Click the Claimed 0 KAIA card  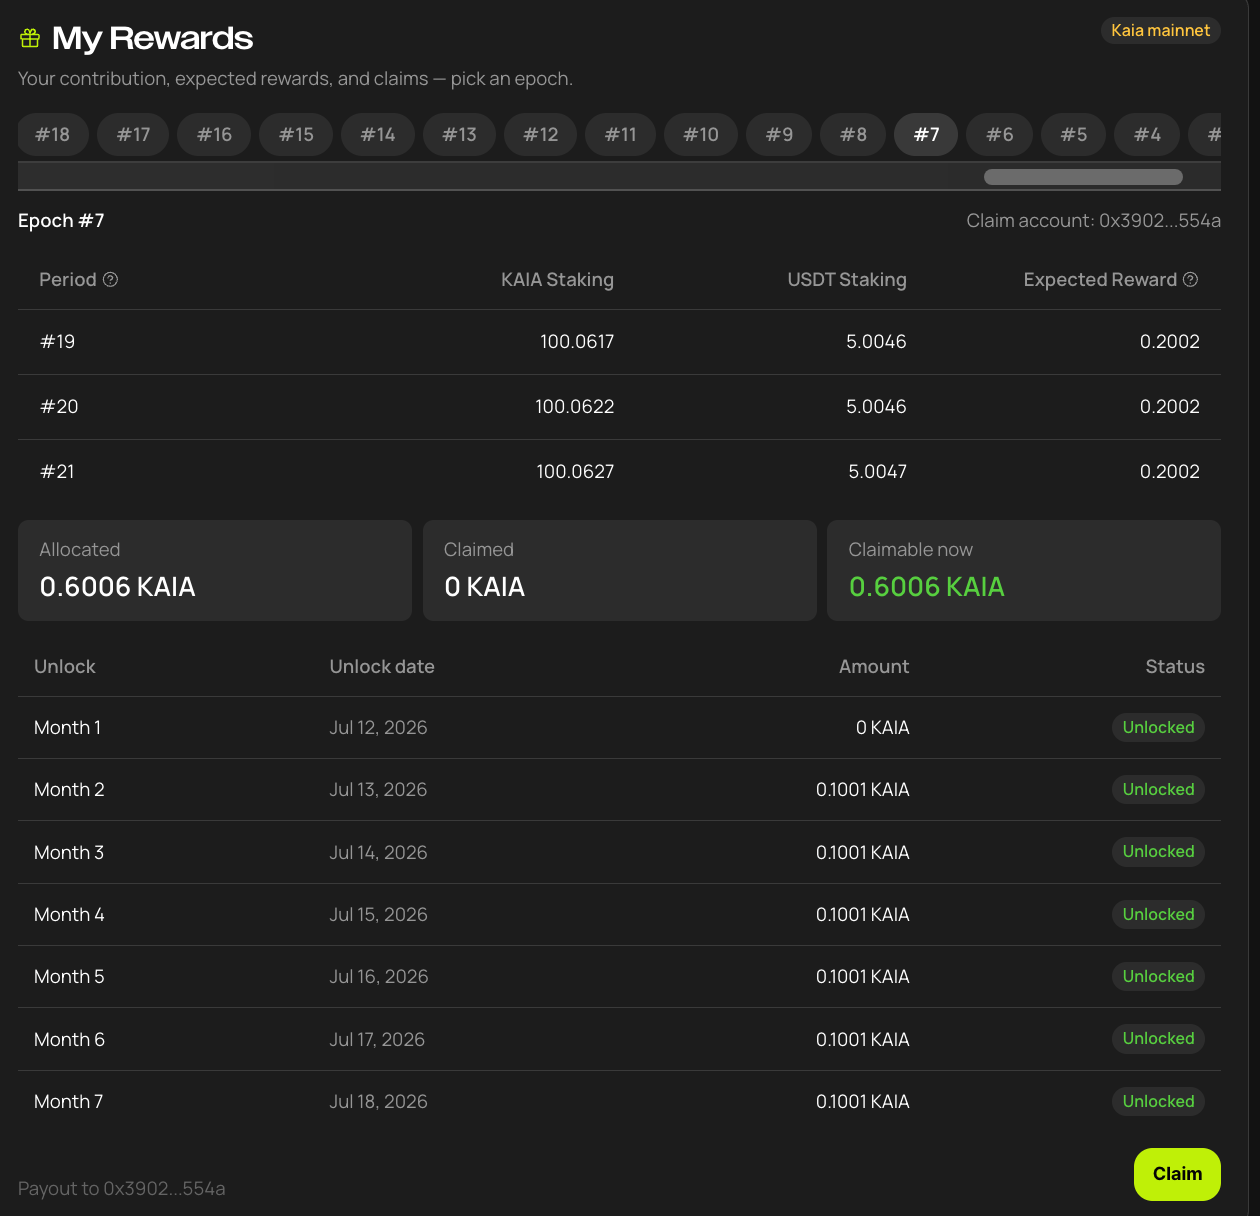click(620, 570)
